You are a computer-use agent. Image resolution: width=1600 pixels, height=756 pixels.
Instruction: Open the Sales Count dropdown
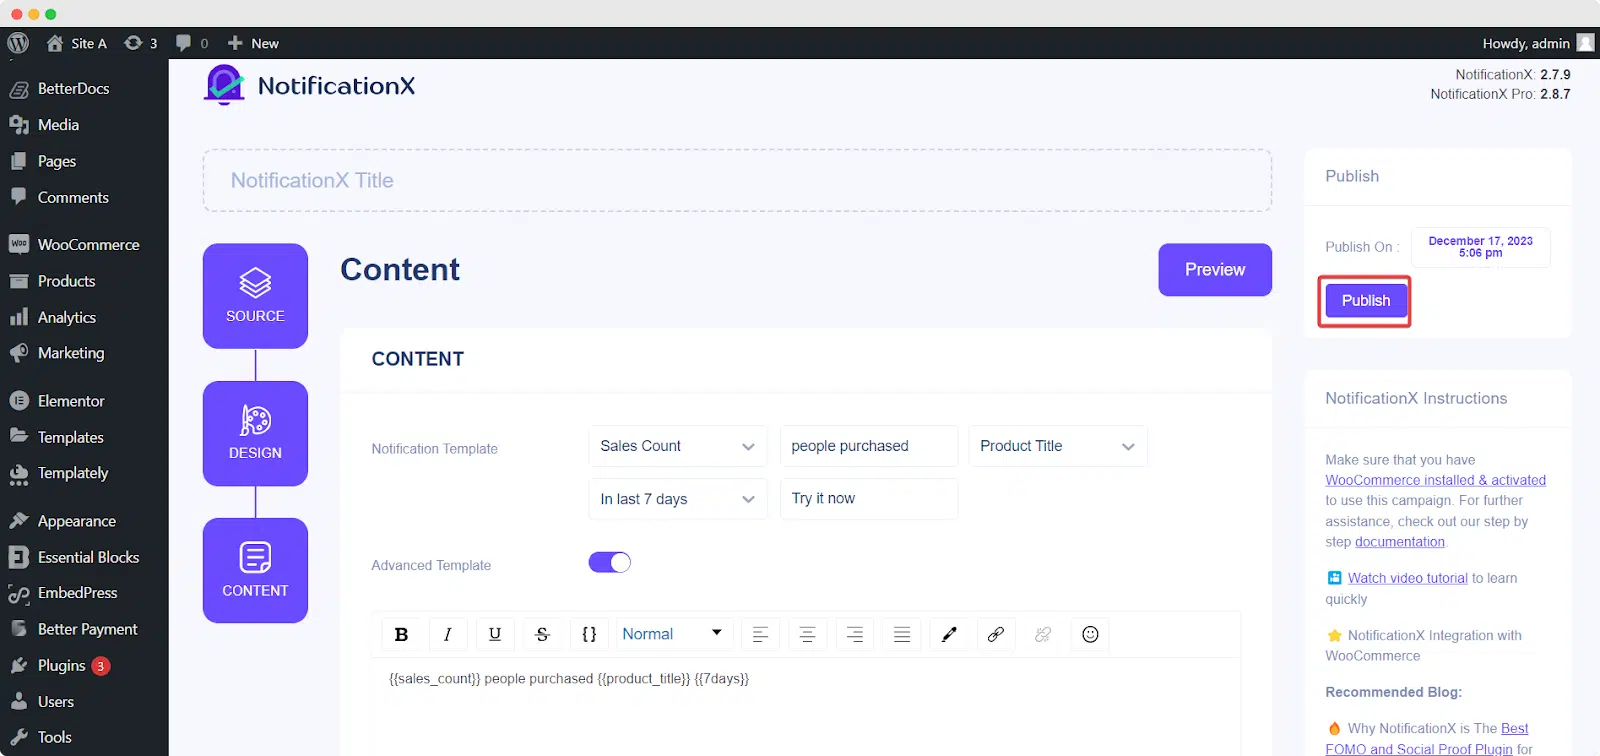coord(678,446)
